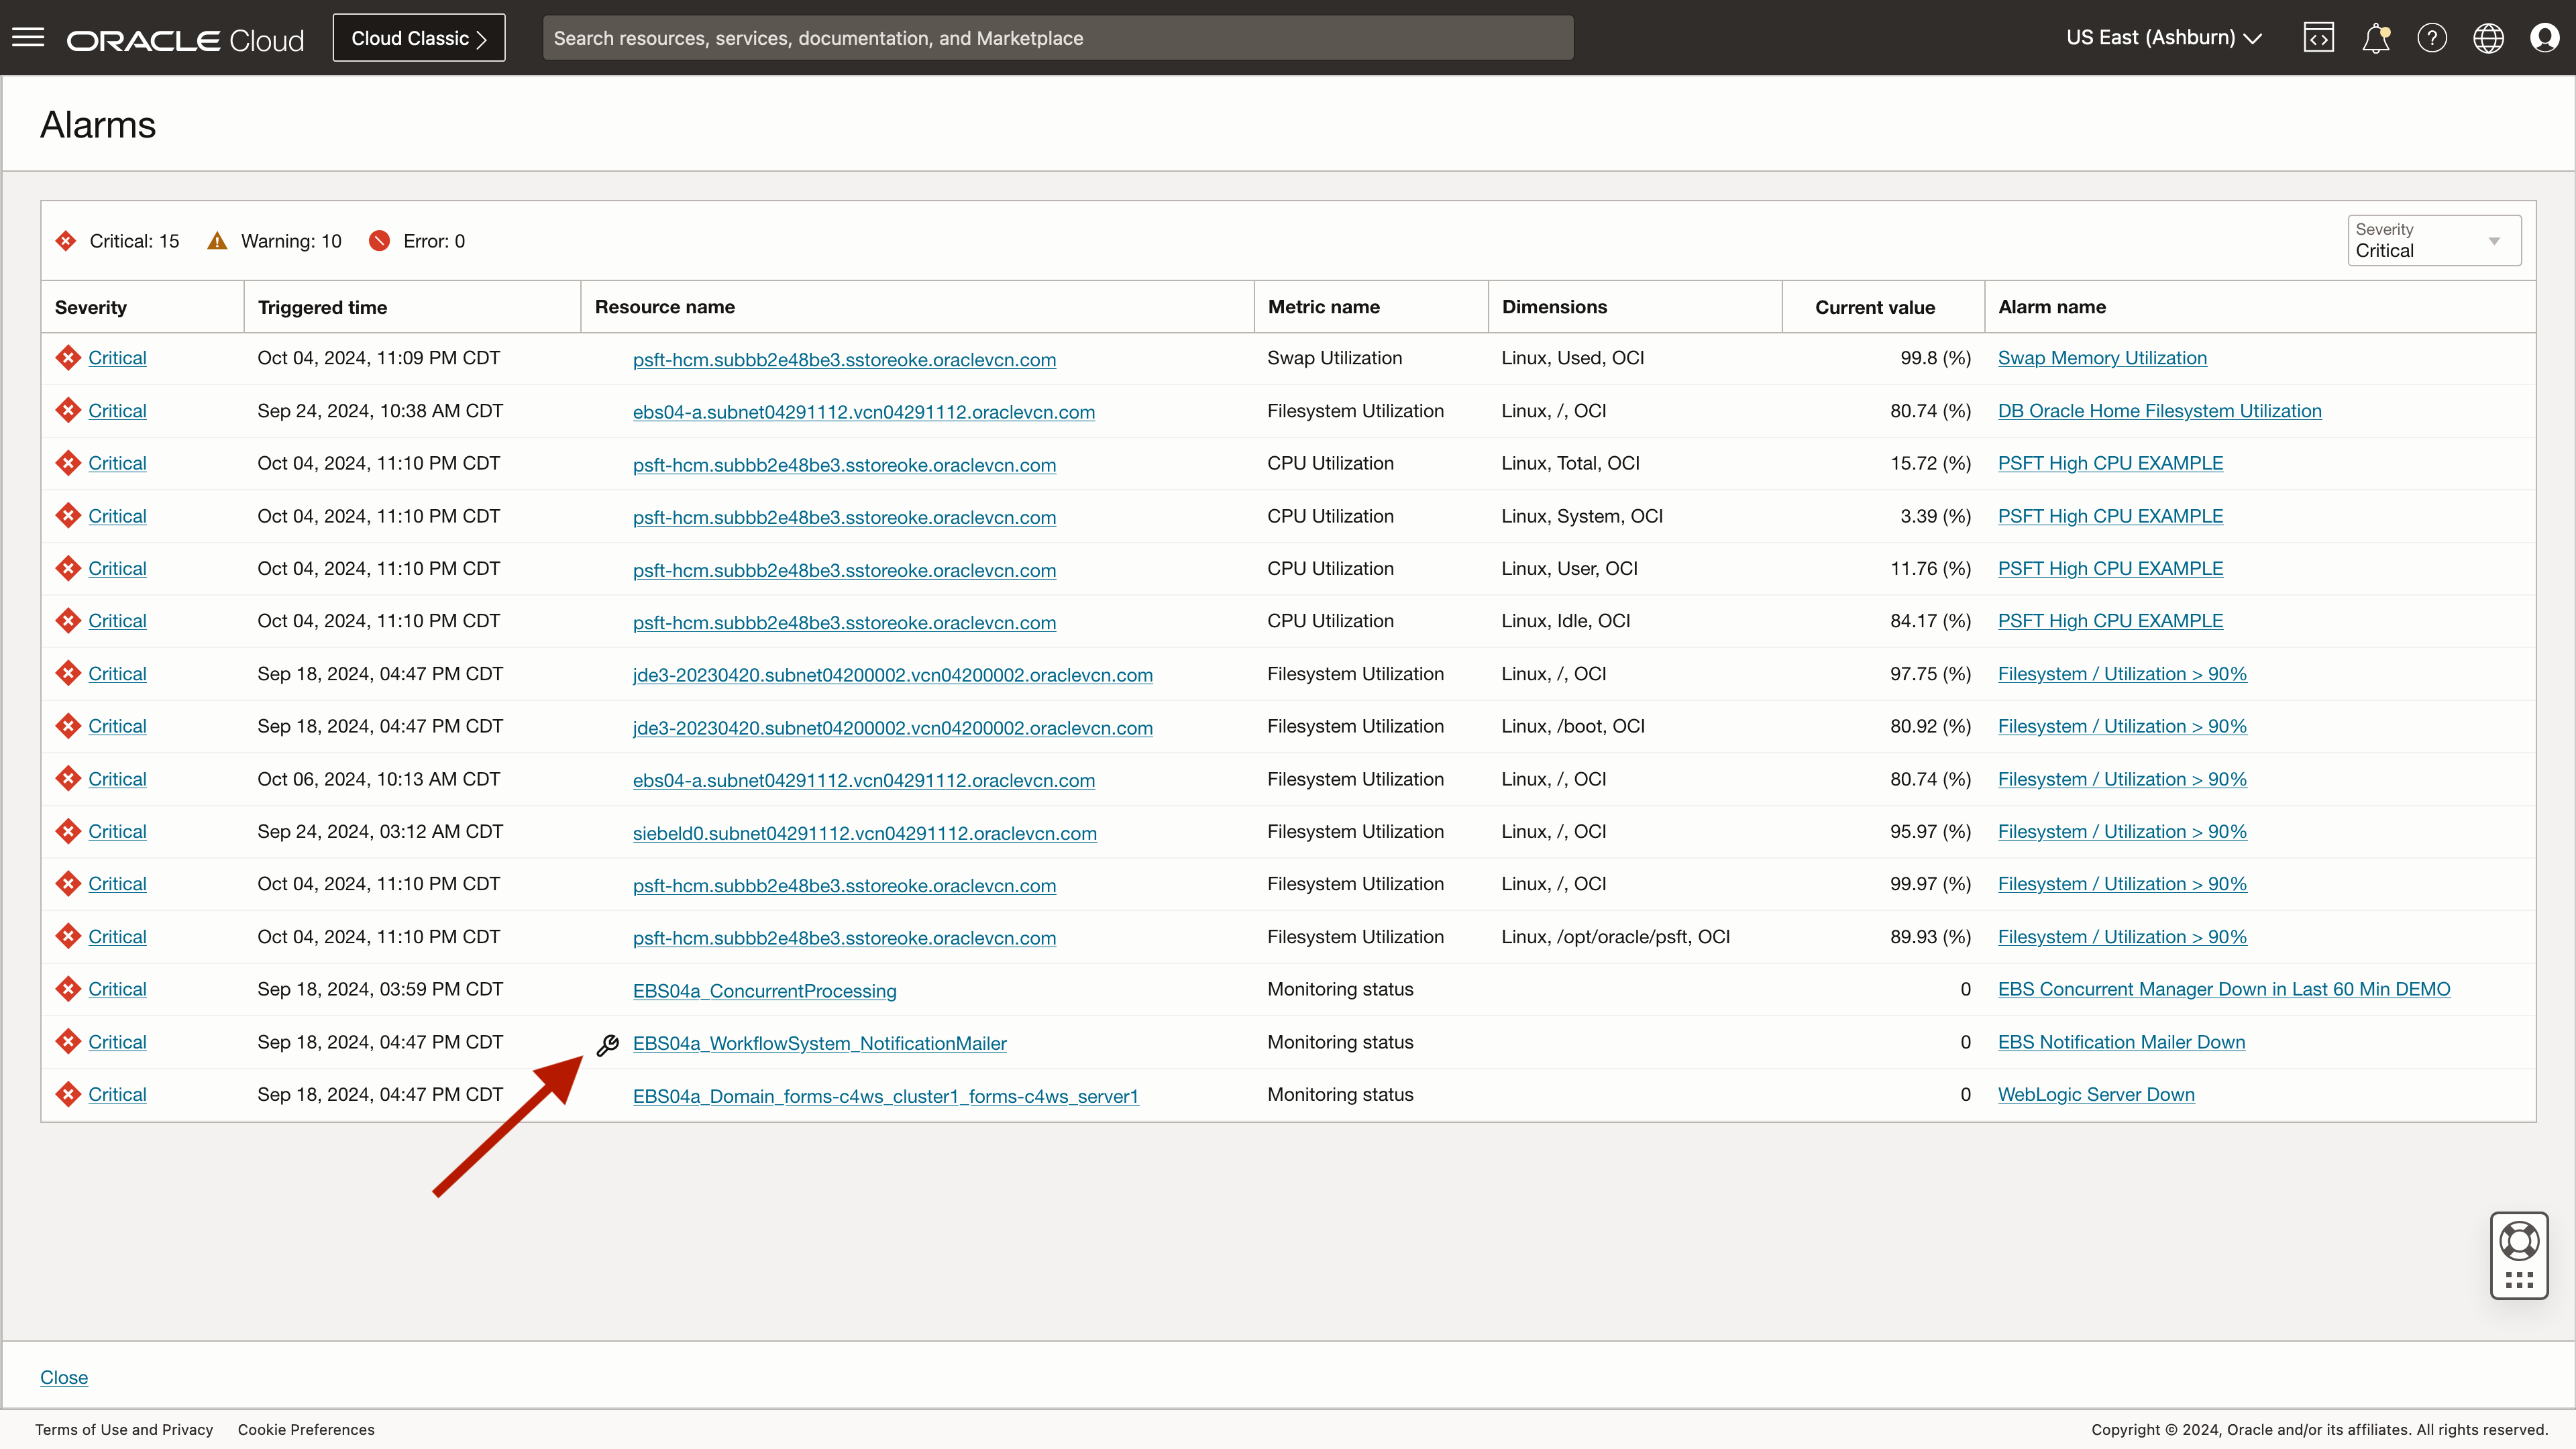Open the Swap Memory Utilization alarm link
The width and height of the screenshot is (2576, 1449).
click(x=2101, y=358)
